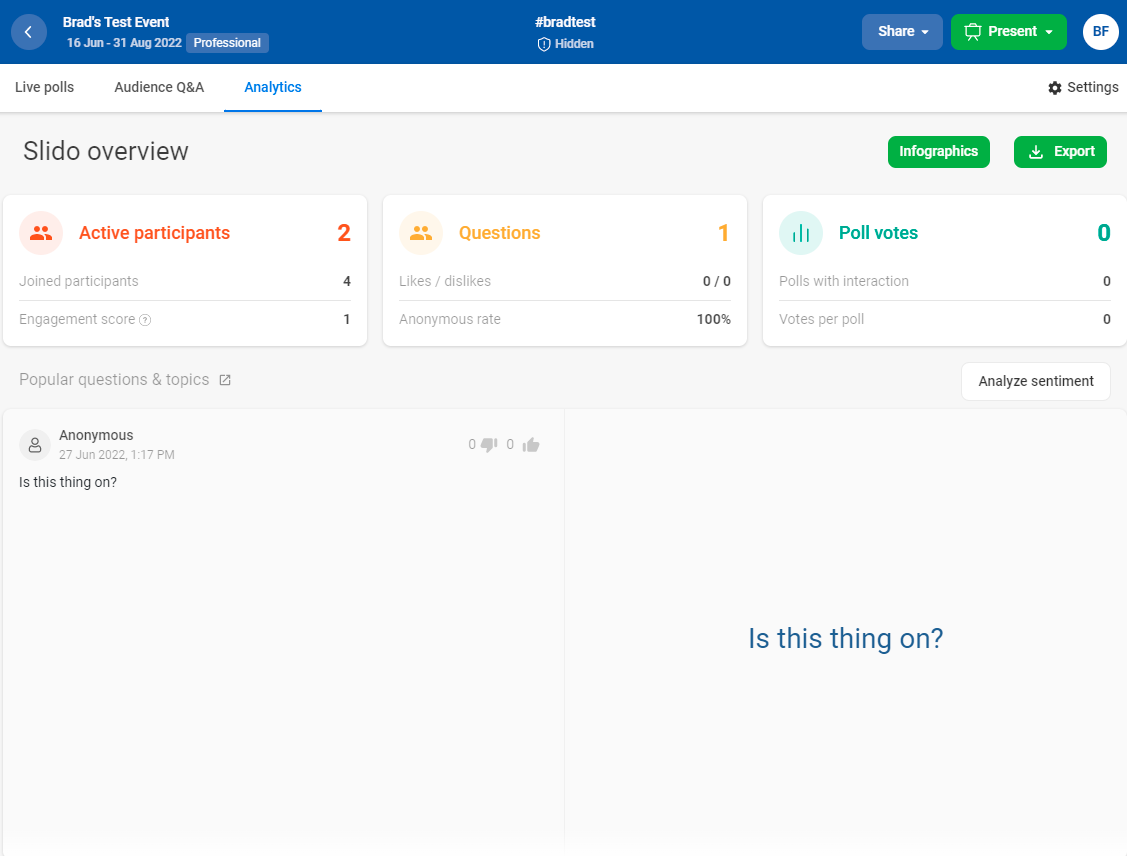The width and height of the screenshot is (1127, 856).
Task: Click the Active participants icon
Action: 40,232
